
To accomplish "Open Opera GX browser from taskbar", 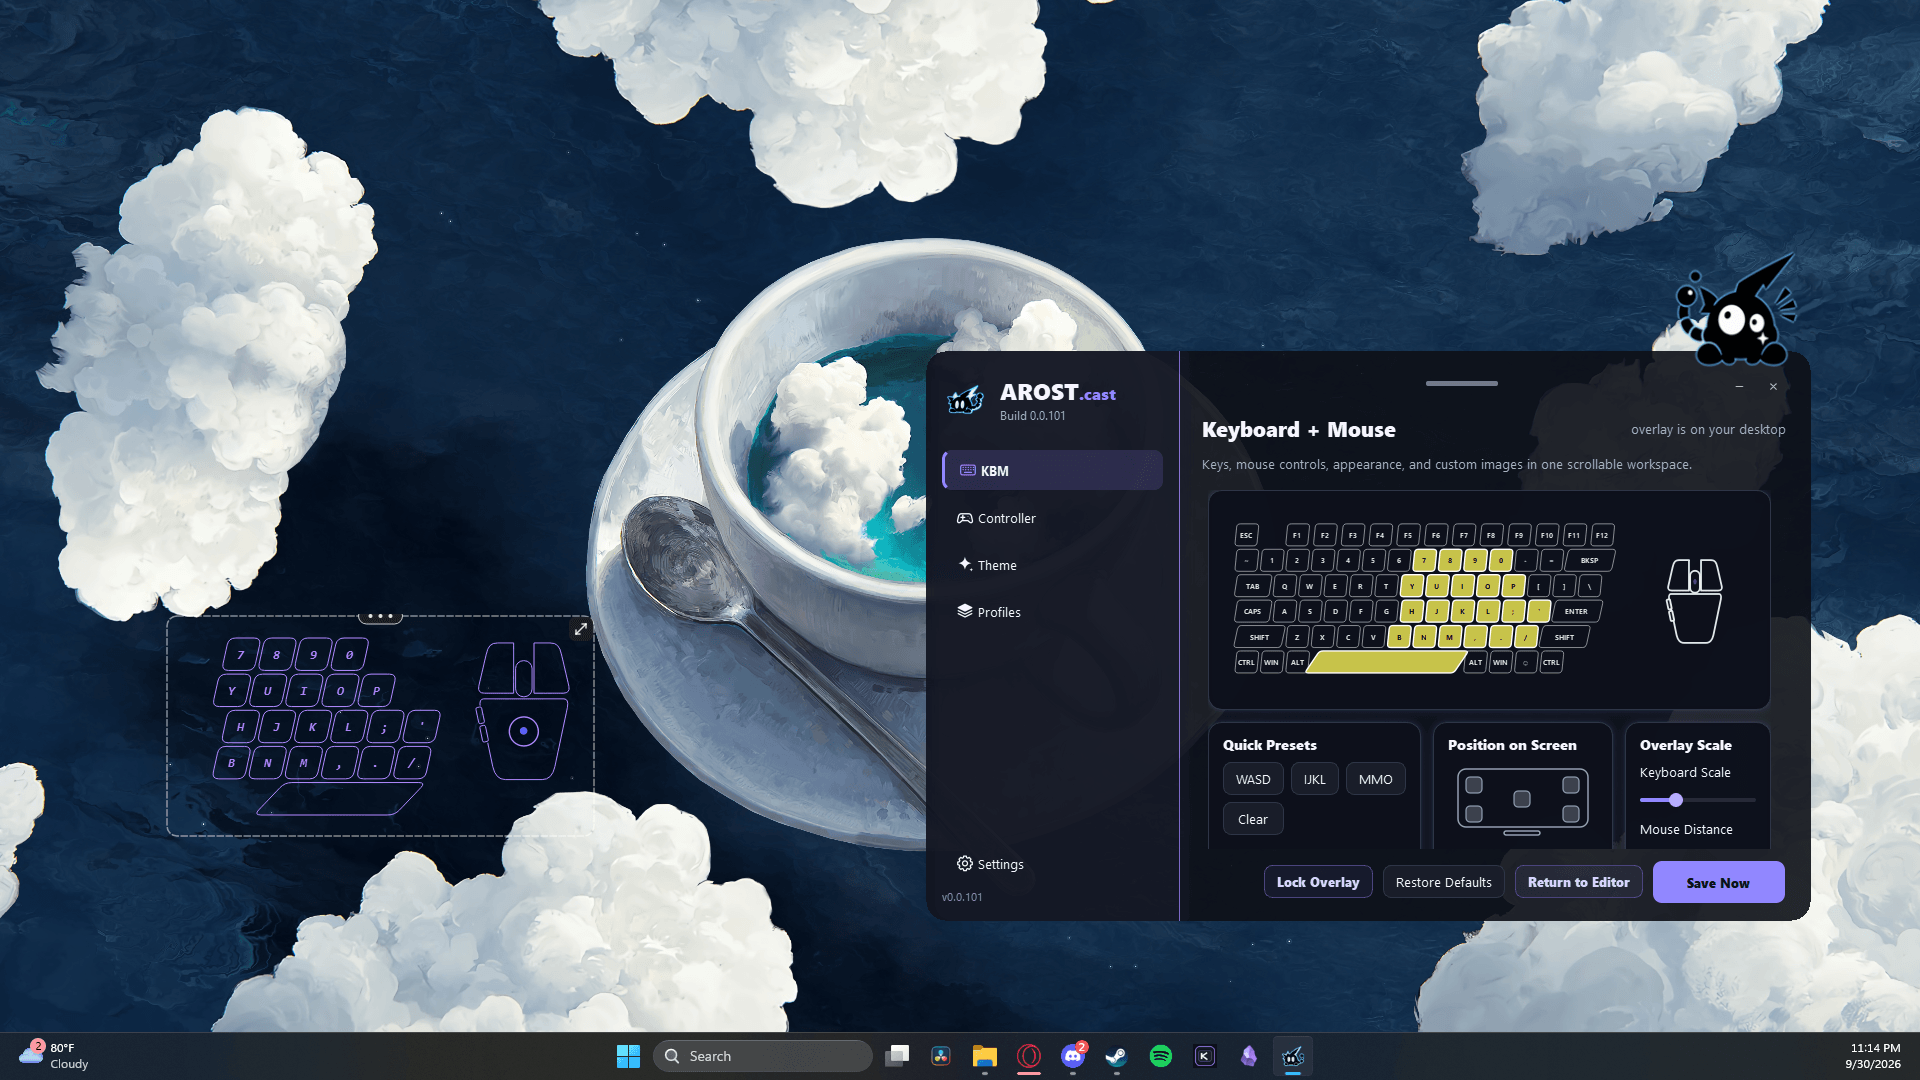I will point(1029,1056).
